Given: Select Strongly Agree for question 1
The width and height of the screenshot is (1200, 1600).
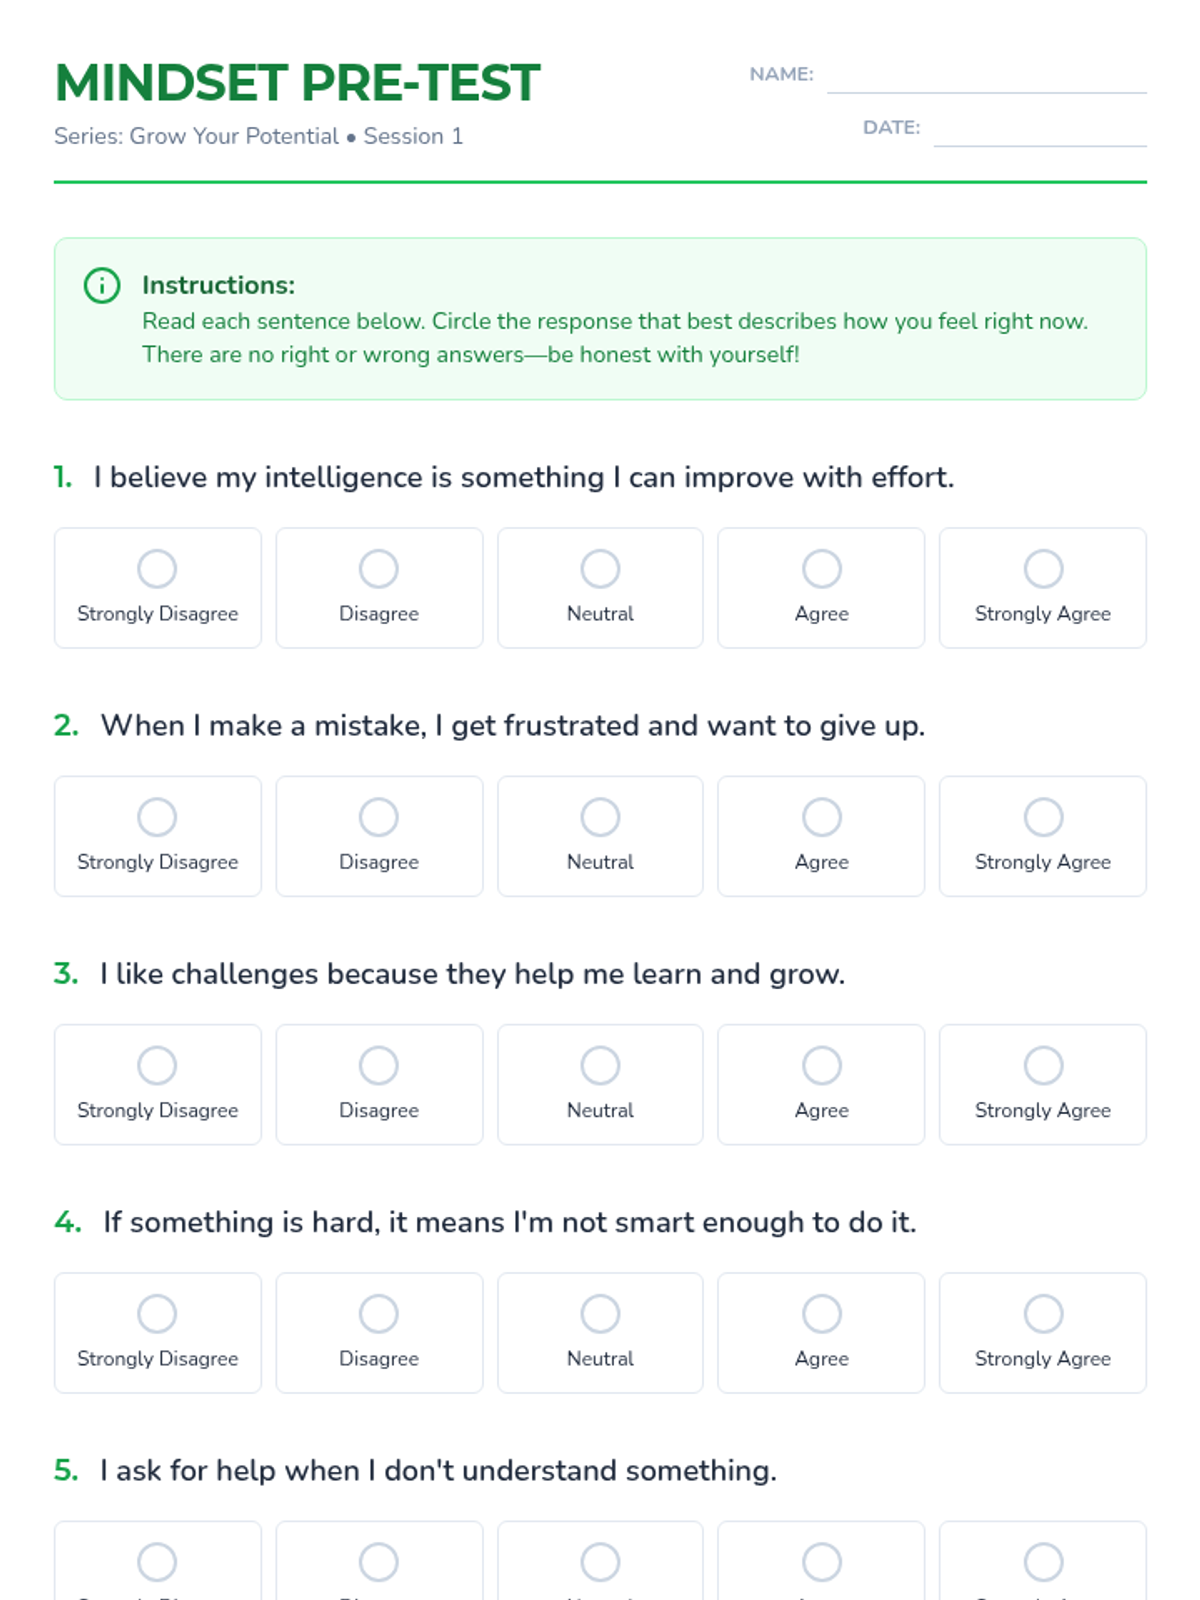Looking at the screenshot, I should pyautogui.click(x=1043, y=569).
